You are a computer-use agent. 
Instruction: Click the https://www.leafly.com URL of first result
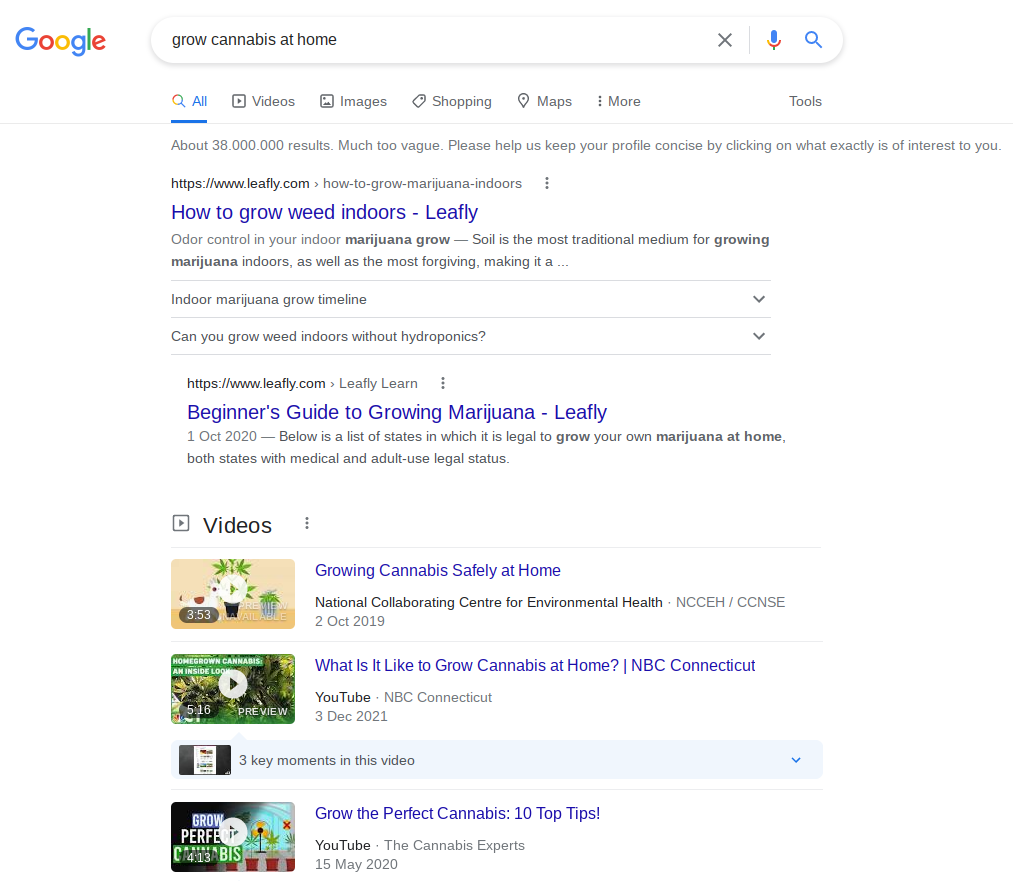click(240, 183)
